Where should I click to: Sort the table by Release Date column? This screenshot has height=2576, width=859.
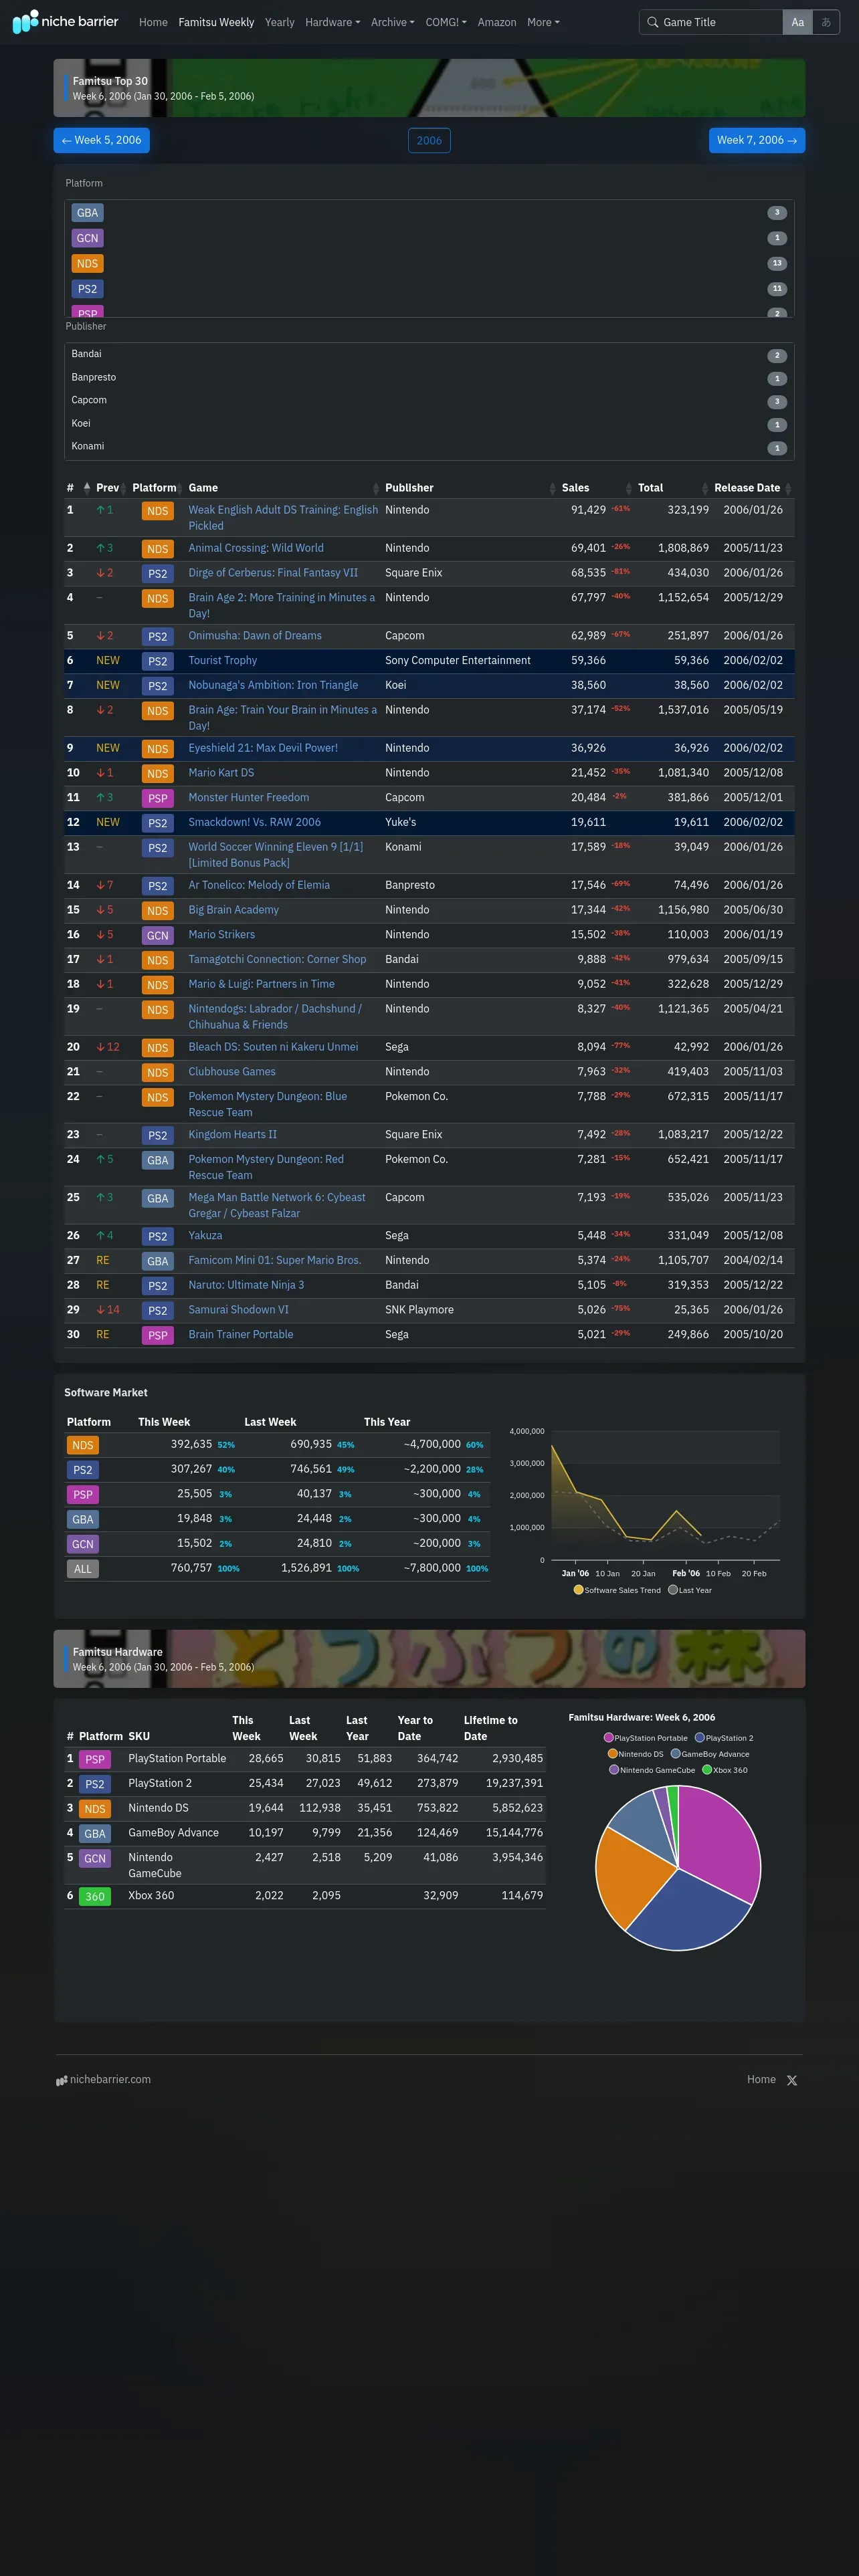pyautogui.click(x=752, y=488)
